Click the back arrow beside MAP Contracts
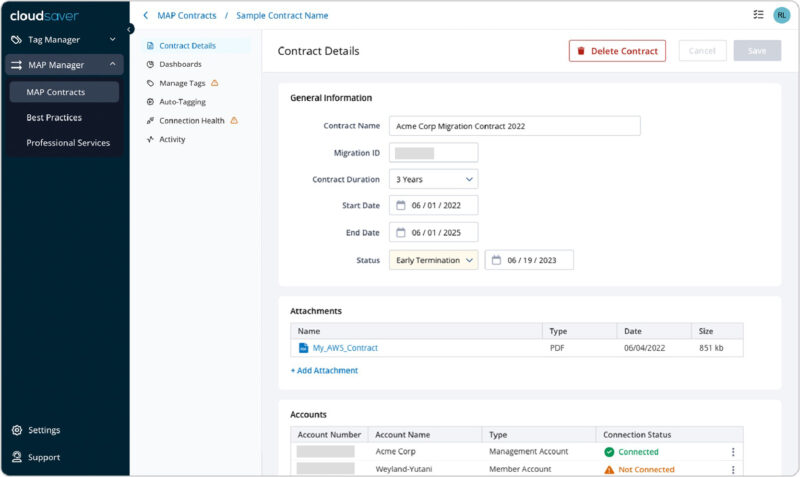Screen dimensions: 800x477 pyautogui.click(x=146, y=16)
